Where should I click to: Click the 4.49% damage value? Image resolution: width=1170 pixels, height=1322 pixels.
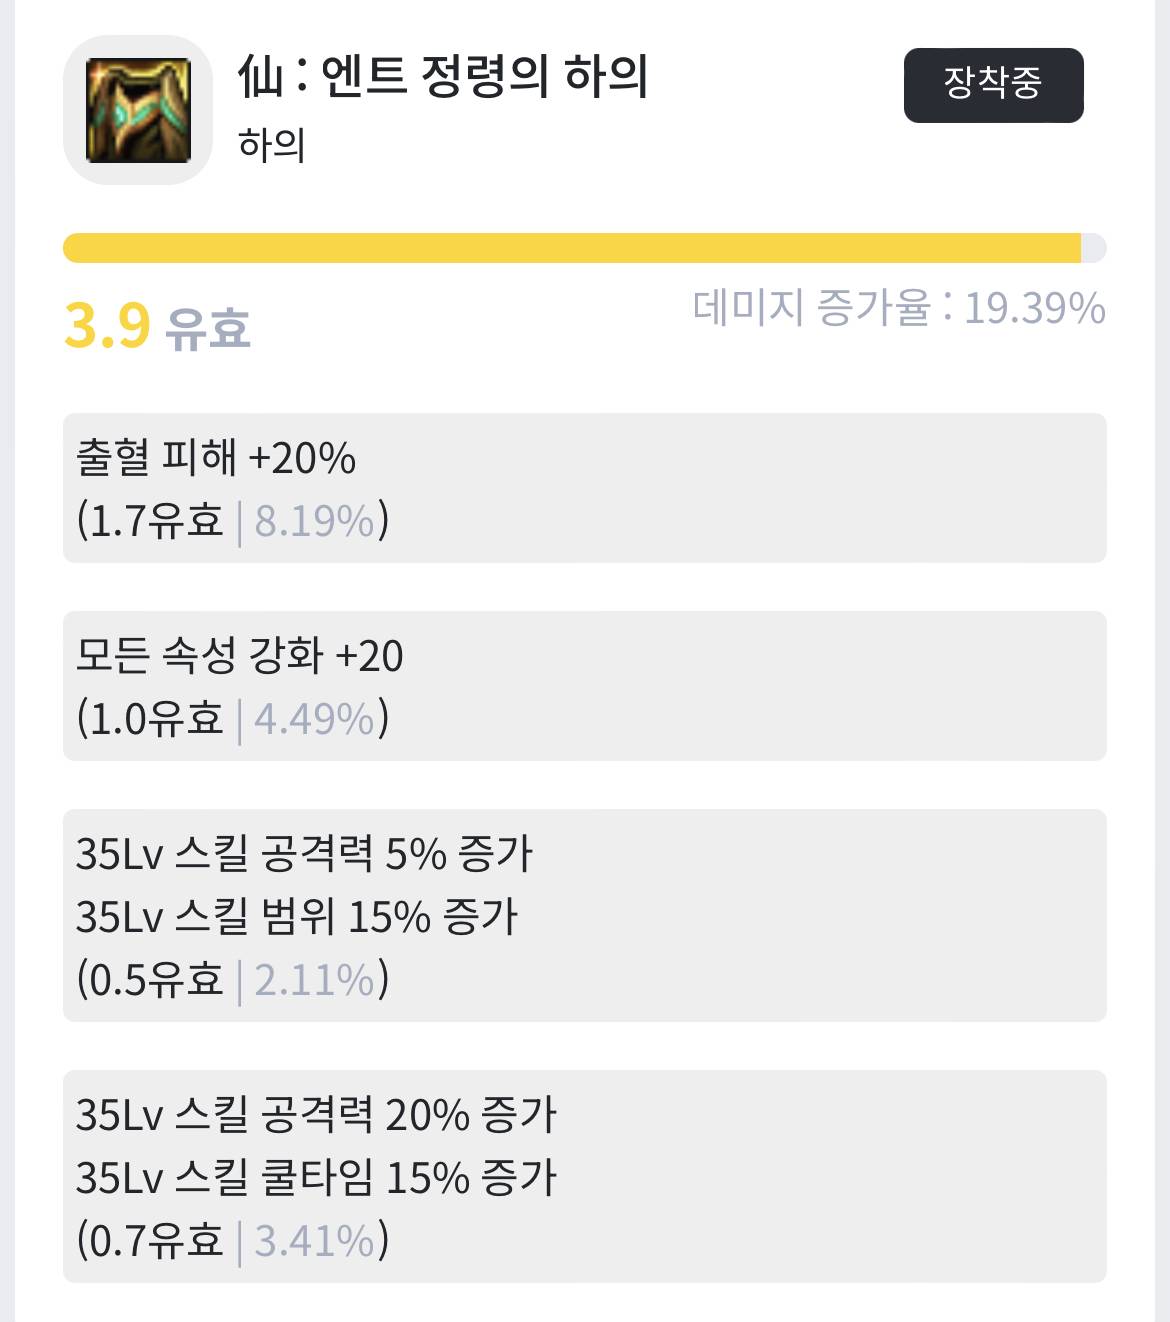[x=314, y=719]
